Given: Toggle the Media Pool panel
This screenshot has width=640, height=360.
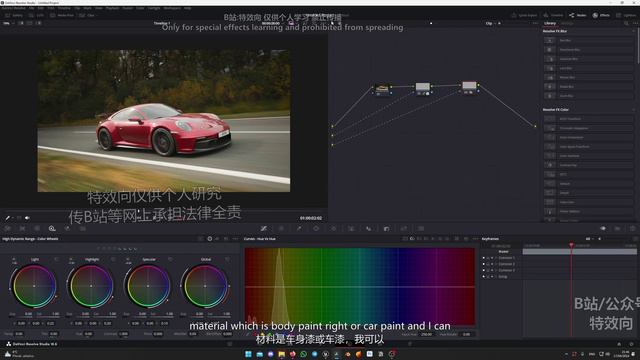Looking at the screenshot, I should 62,15.
